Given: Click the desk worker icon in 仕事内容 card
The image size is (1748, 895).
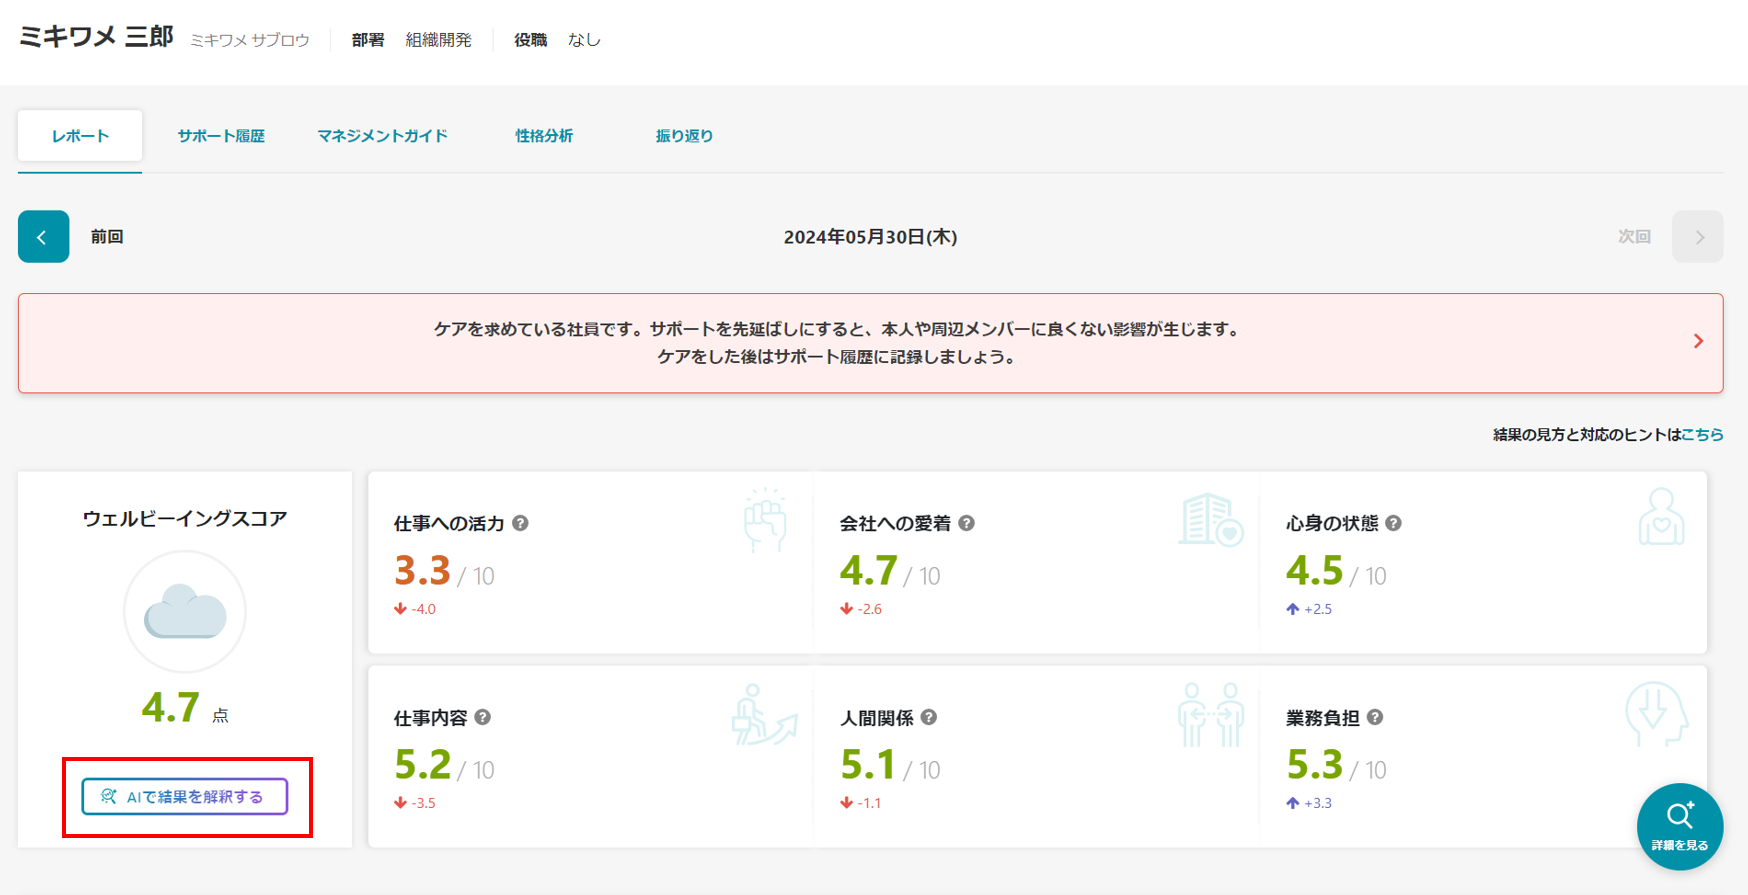Looking at the screenshot, I should click(x=764, y=715).
